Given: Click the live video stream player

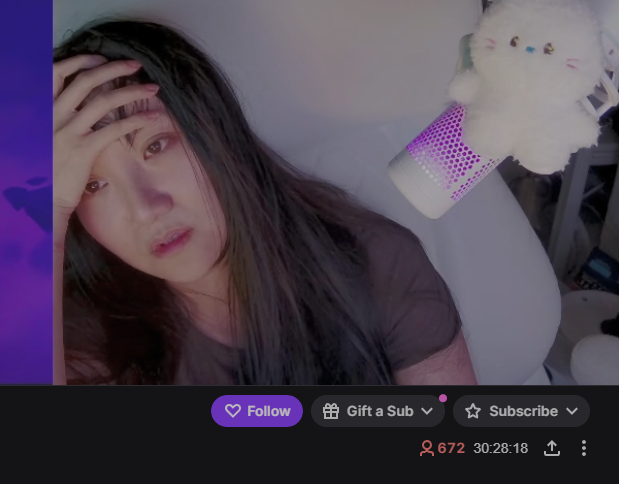Looking at the screenshot, I should point(336,192).
